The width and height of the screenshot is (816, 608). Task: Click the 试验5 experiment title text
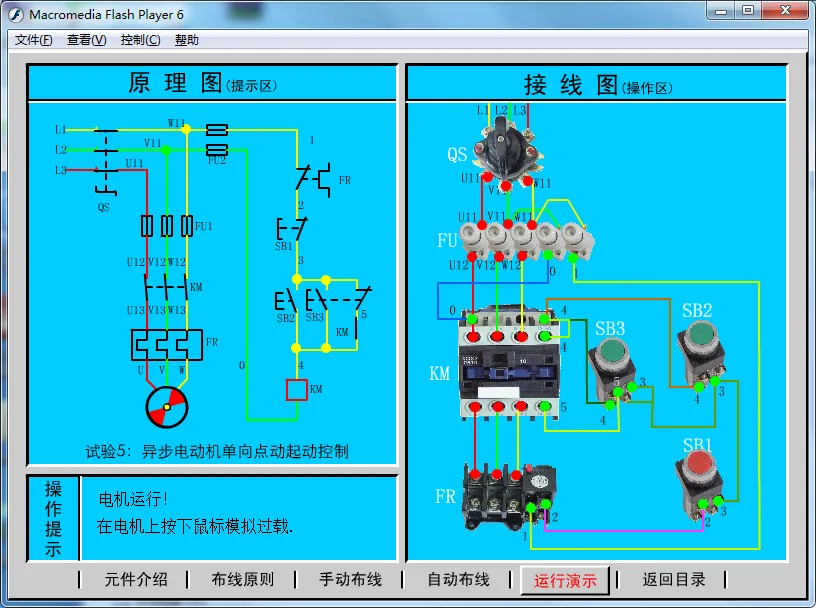217,451
